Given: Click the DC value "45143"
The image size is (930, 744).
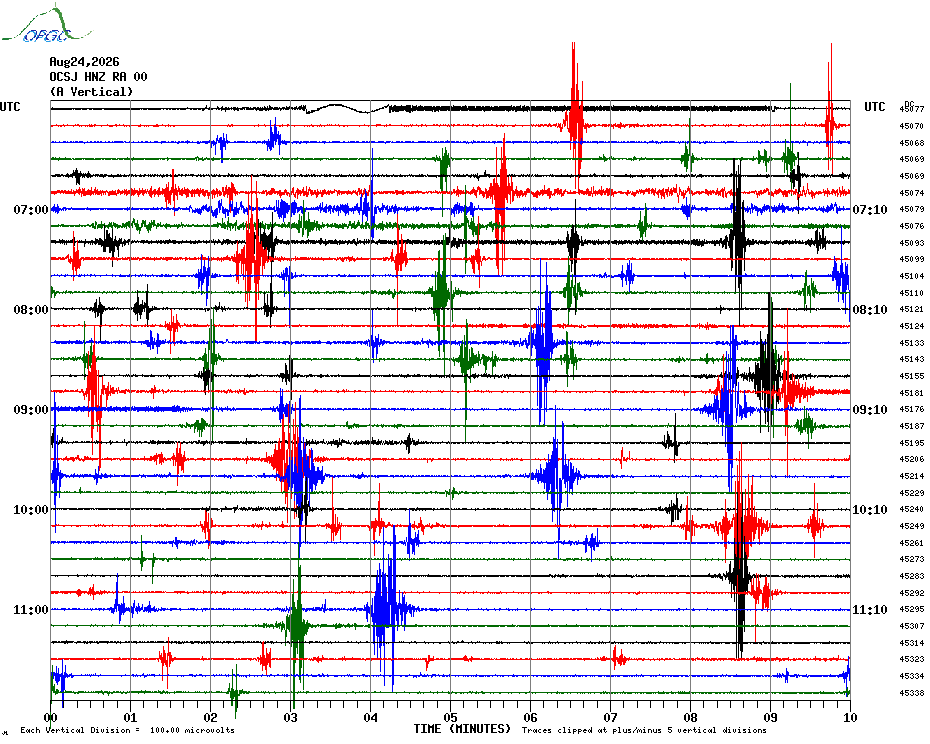Looking at the screenshot, I should 912,359.
